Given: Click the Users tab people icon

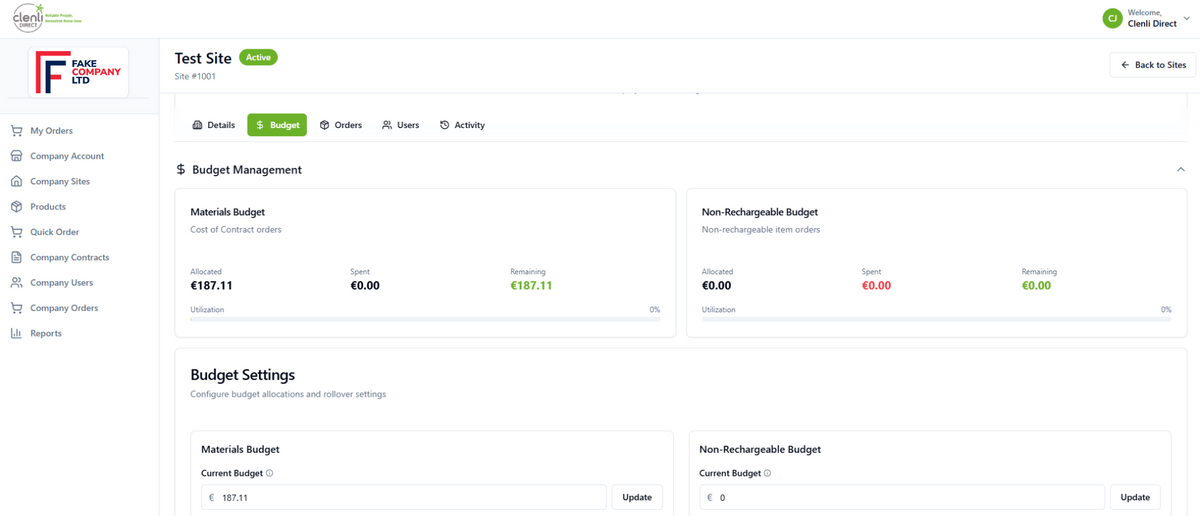Looking at the screenshot, I should [x=387, y=125].
